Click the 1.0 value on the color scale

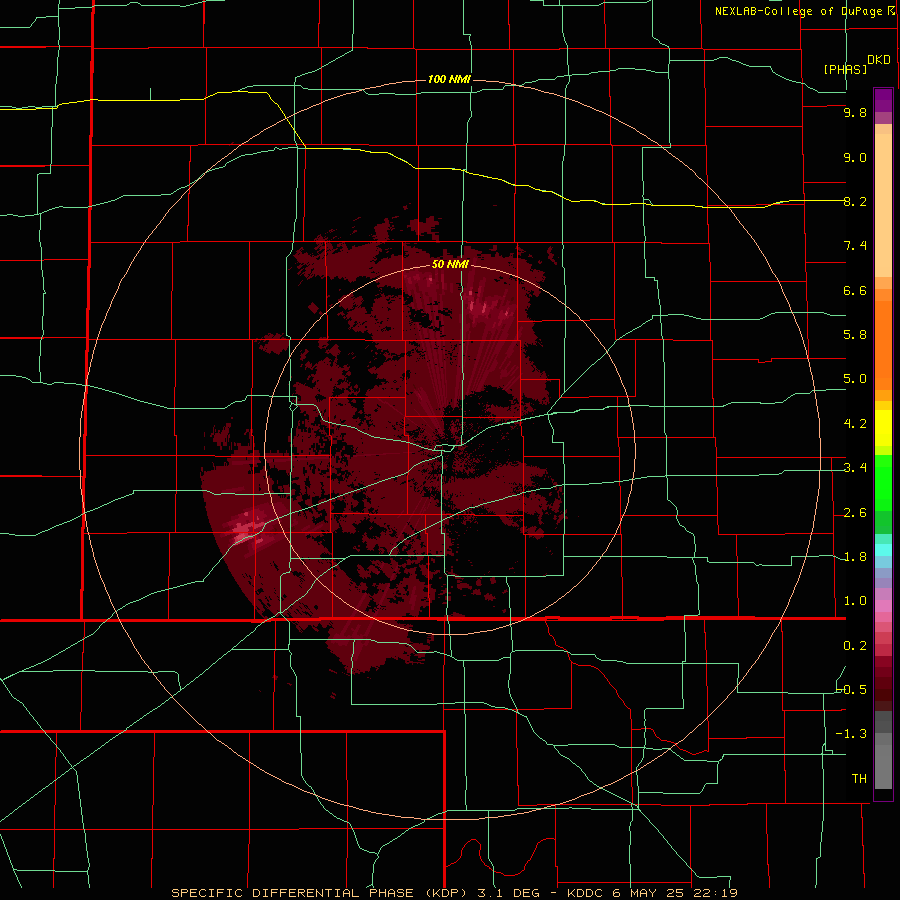tap(855, 601)
